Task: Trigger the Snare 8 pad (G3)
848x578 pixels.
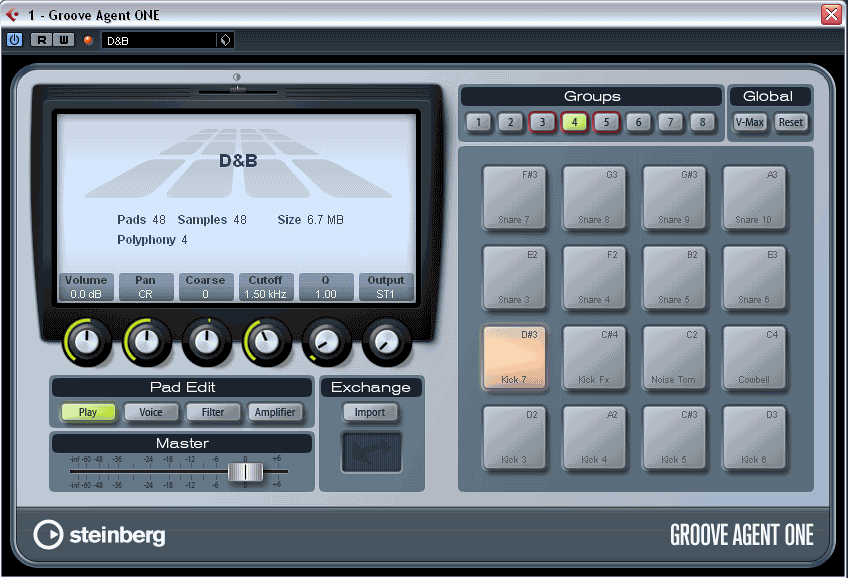Action: tap(594, 197)
